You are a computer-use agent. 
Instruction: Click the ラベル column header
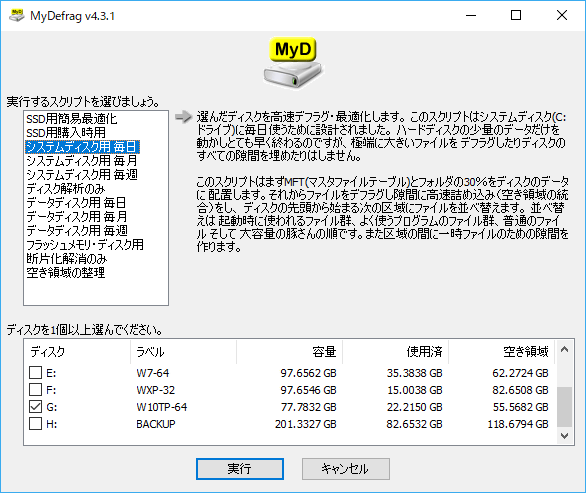pos(183,352)
